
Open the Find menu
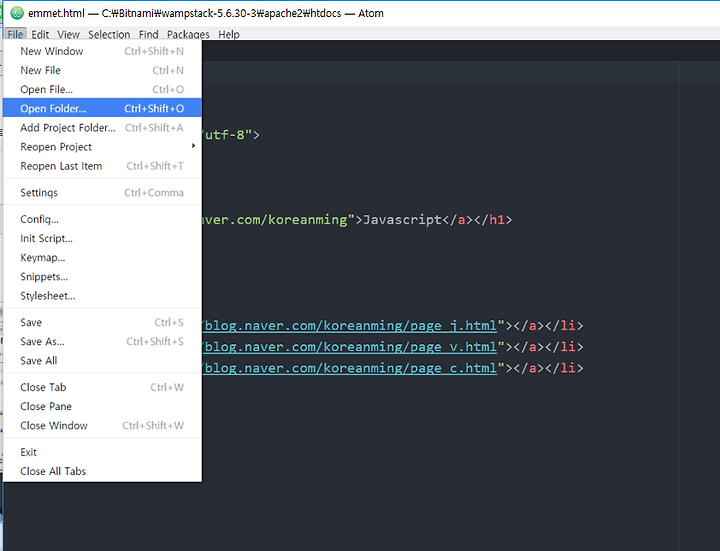coord(149,34)
